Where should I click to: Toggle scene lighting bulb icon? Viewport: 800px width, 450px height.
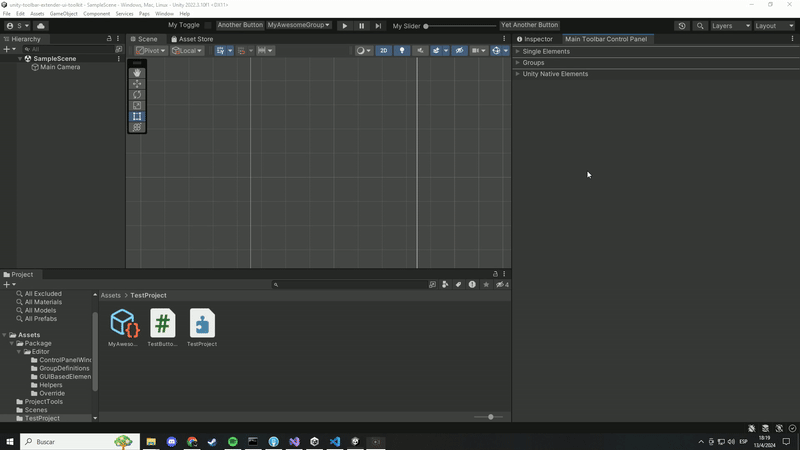click(x=402, y=51)
